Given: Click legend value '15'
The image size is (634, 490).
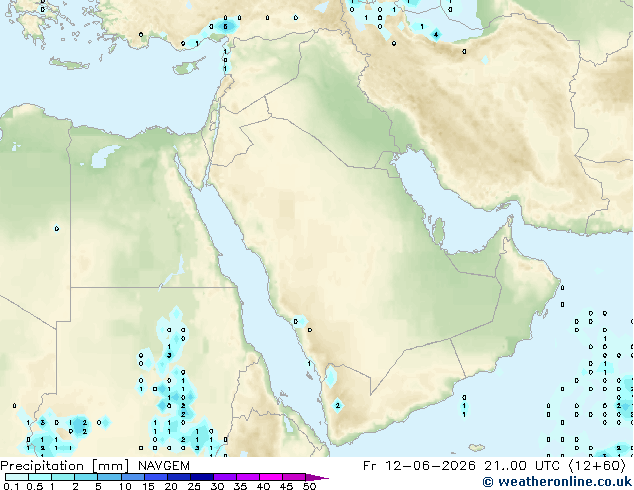Looking at the screenshot, I should (x=148, y=486).
